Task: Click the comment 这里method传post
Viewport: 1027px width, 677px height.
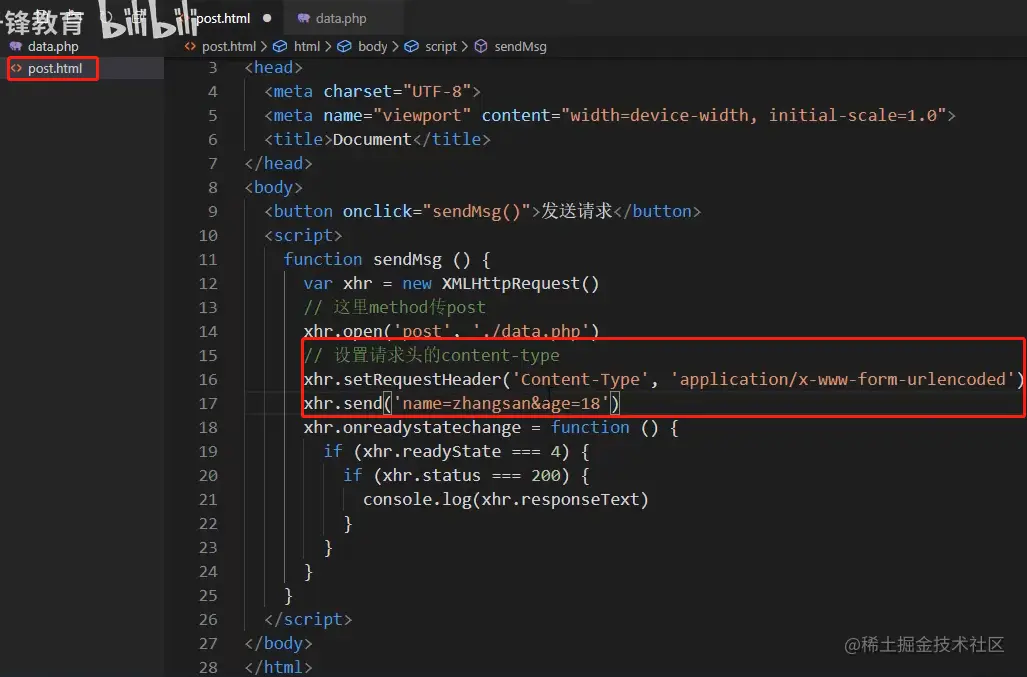Action: pyautogui.click(x=394, y=307)
